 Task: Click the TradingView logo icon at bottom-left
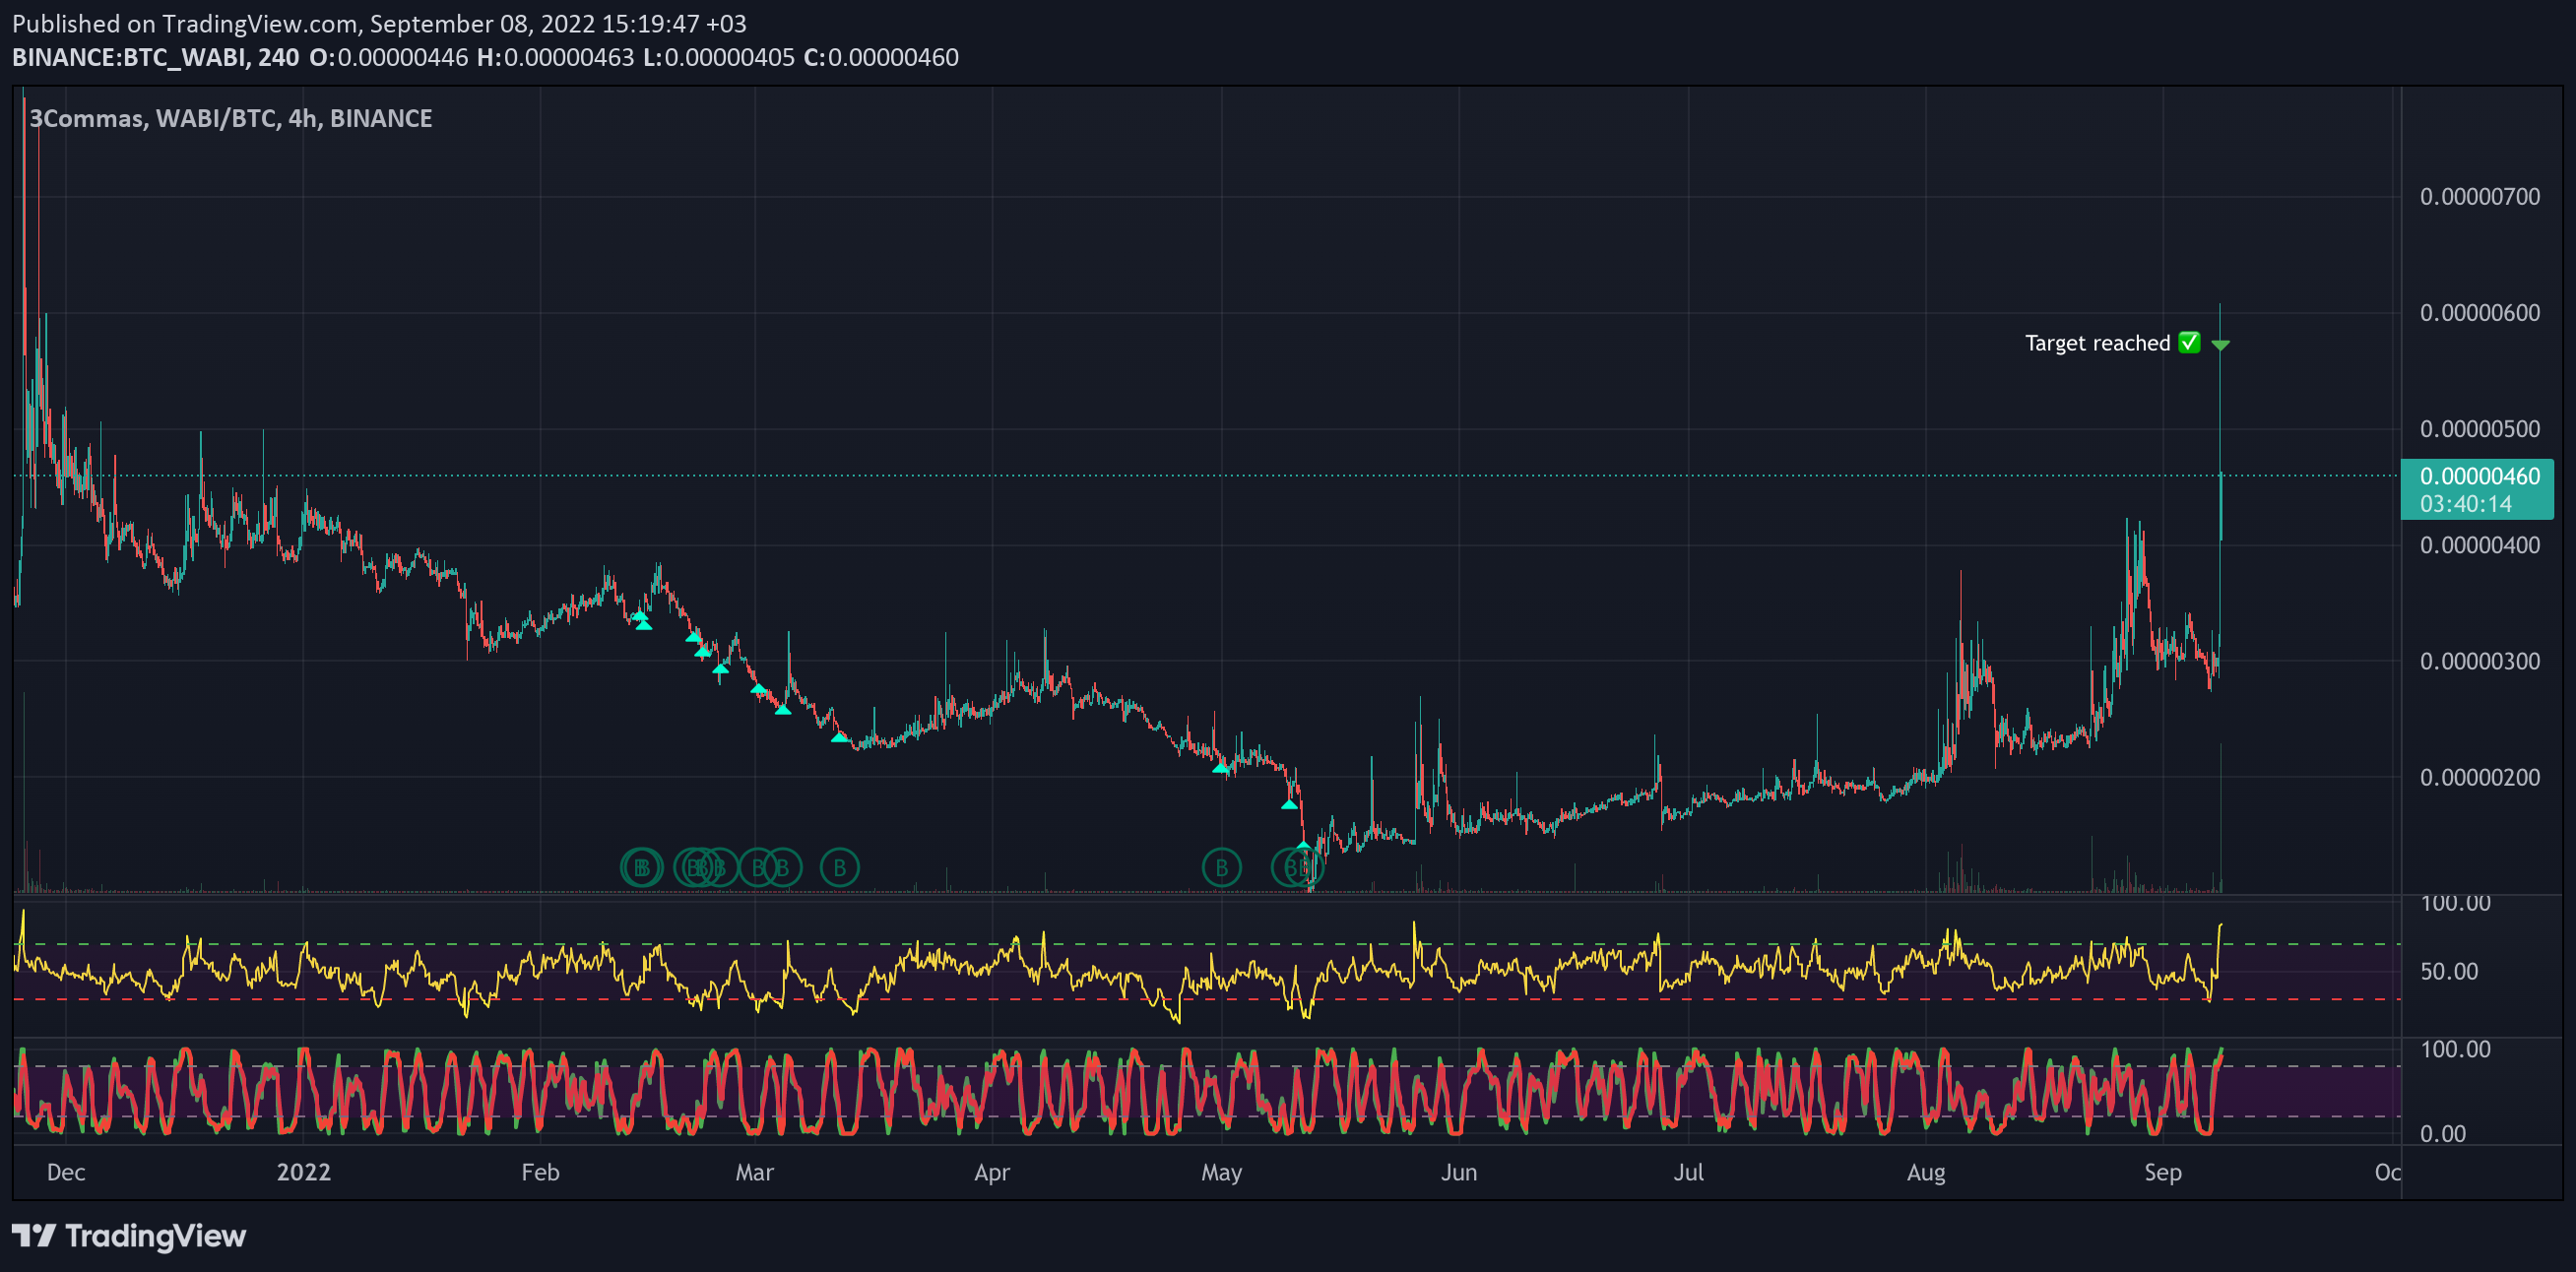point(34,1236)
